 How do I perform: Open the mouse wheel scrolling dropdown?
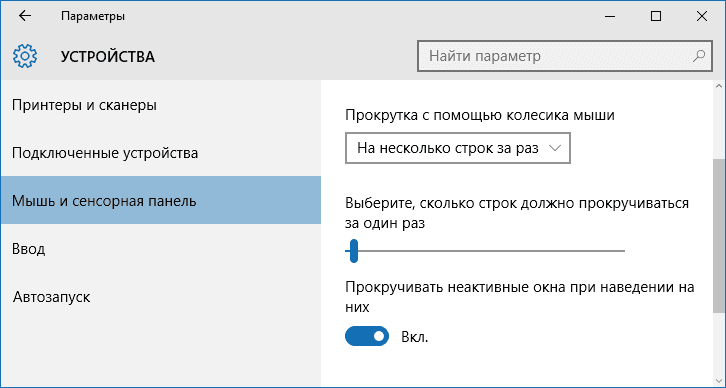[x=457, y=148]
